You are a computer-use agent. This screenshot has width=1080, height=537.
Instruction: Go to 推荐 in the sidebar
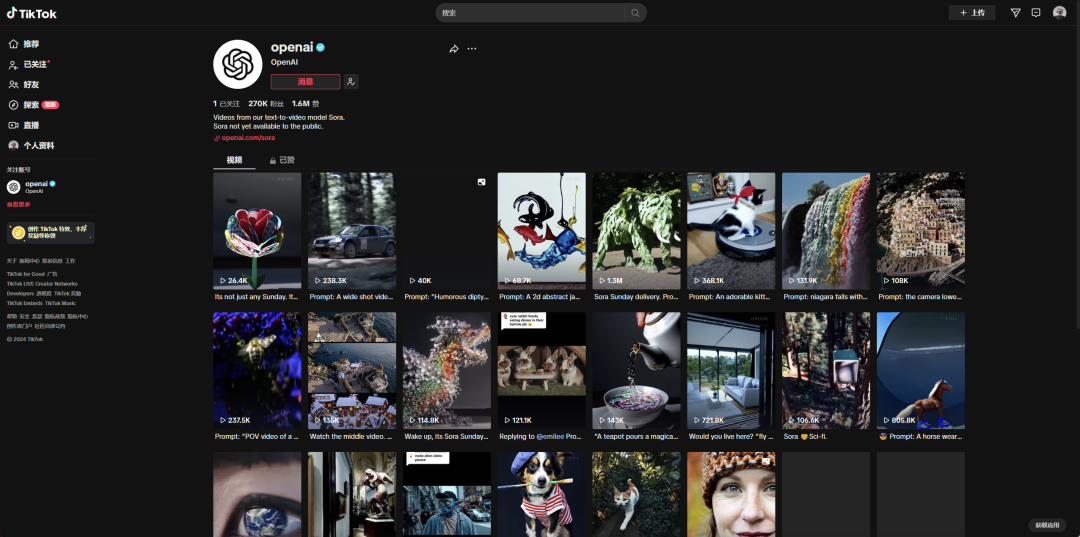coord(24,44)
